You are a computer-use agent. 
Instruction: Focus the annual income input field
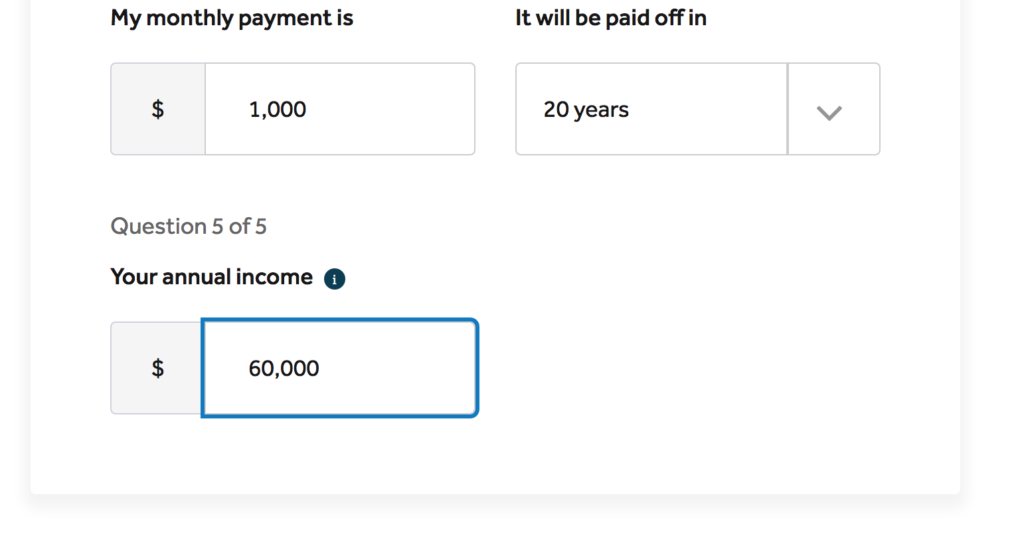pos(390,368)
